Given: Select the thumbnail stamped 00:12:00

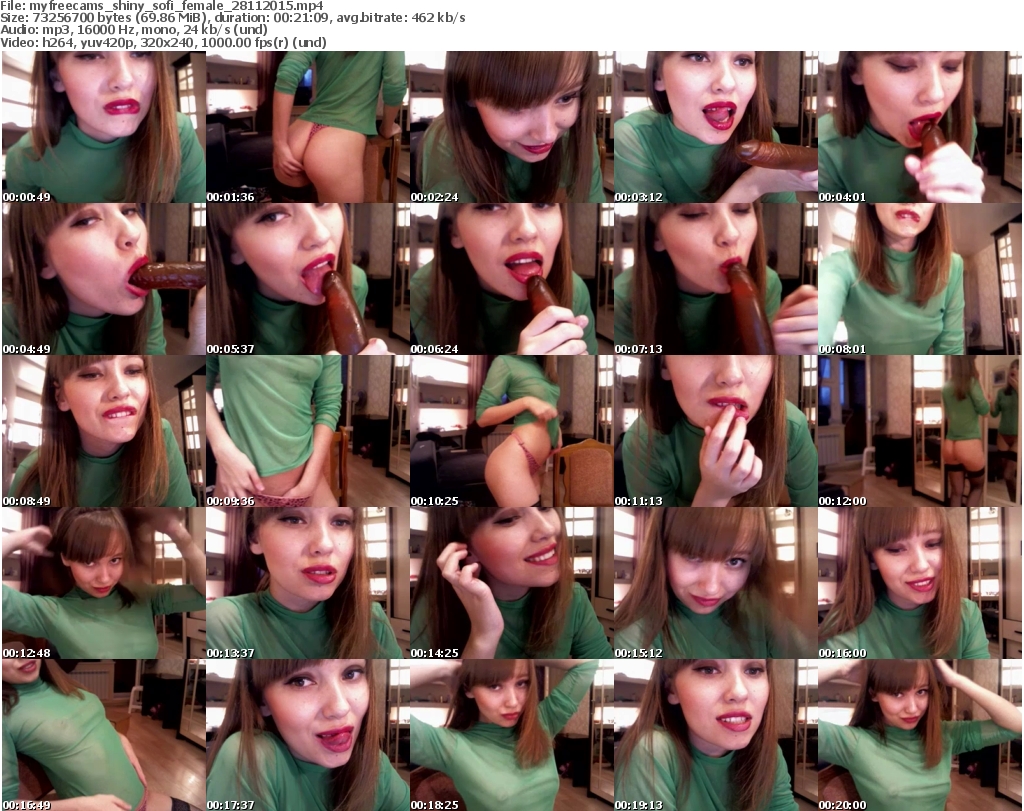Looking at the screenshot, I should pos(920,432).
